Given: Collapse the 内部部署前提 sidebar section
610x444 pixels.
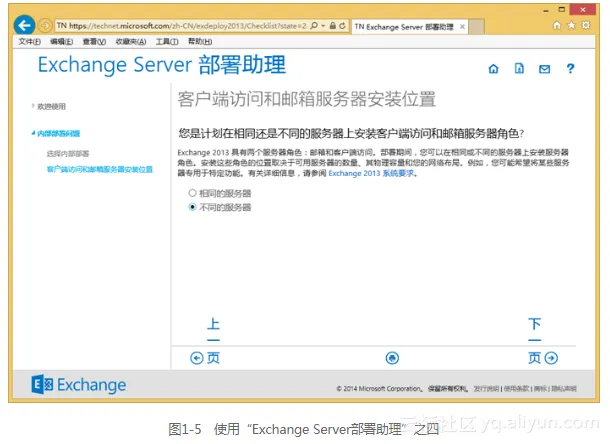Looking at the screenshot, I should pos(57,132).
